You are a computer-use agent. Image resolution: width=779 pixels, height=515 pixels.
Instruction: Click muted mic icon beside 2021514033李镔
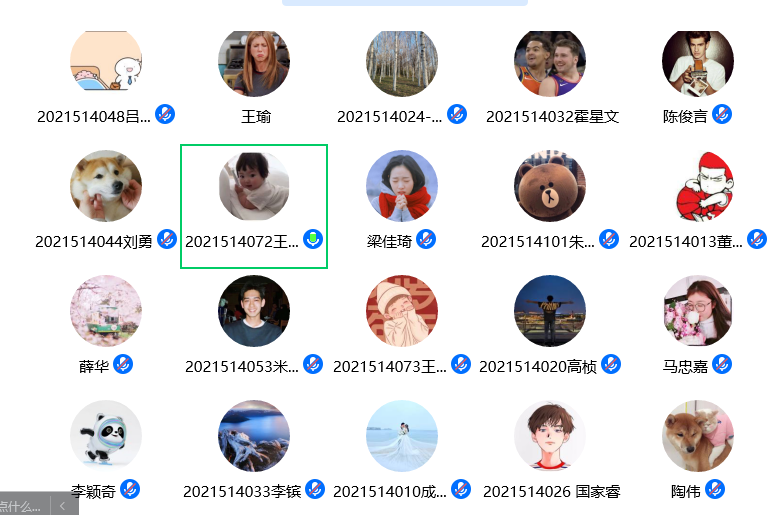coord(315,489)
